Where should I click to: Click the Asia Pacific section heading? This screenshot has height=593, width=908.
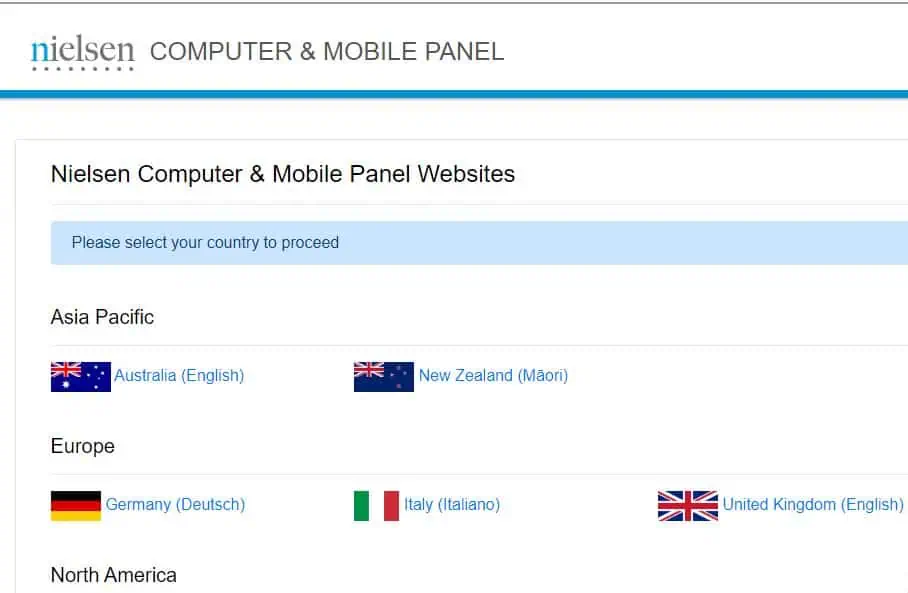click(102, 317)
